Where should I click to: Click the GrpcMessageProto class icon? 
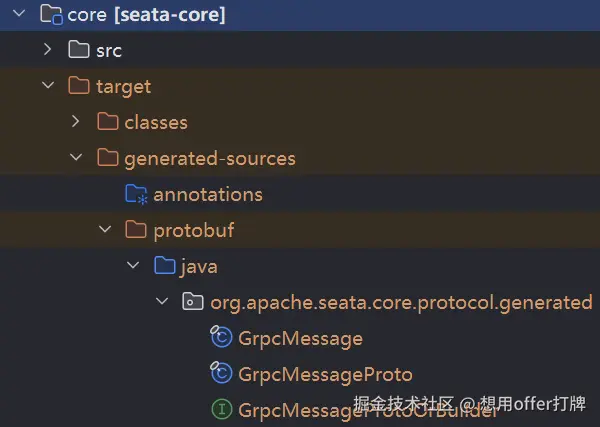click(221, 374)
